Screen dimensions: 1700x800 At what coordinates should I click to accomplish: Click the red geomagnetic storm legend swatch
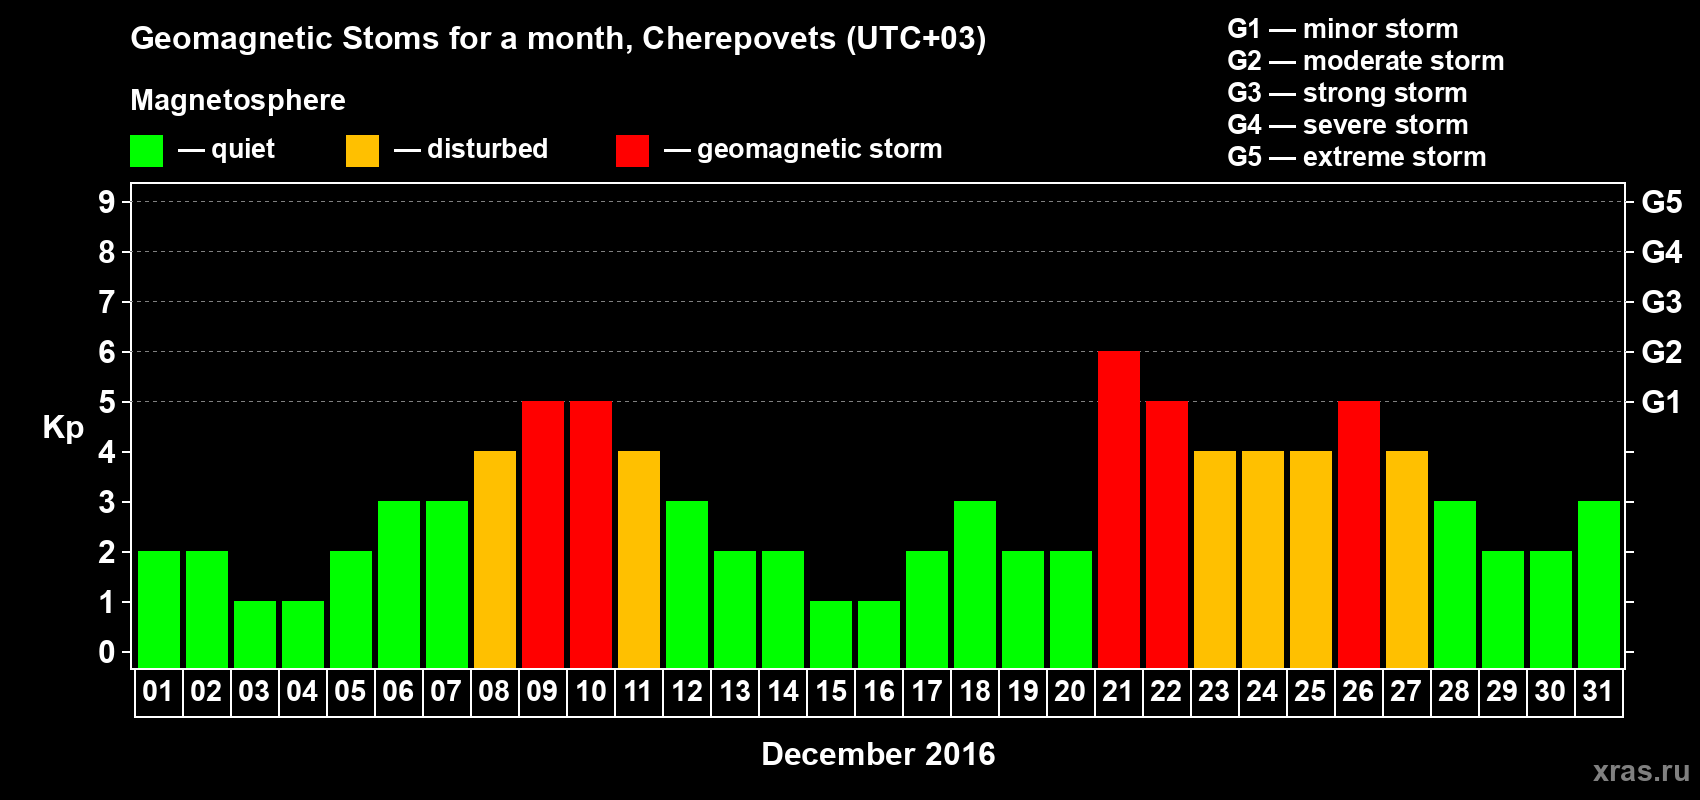click(x=633, y=151)
